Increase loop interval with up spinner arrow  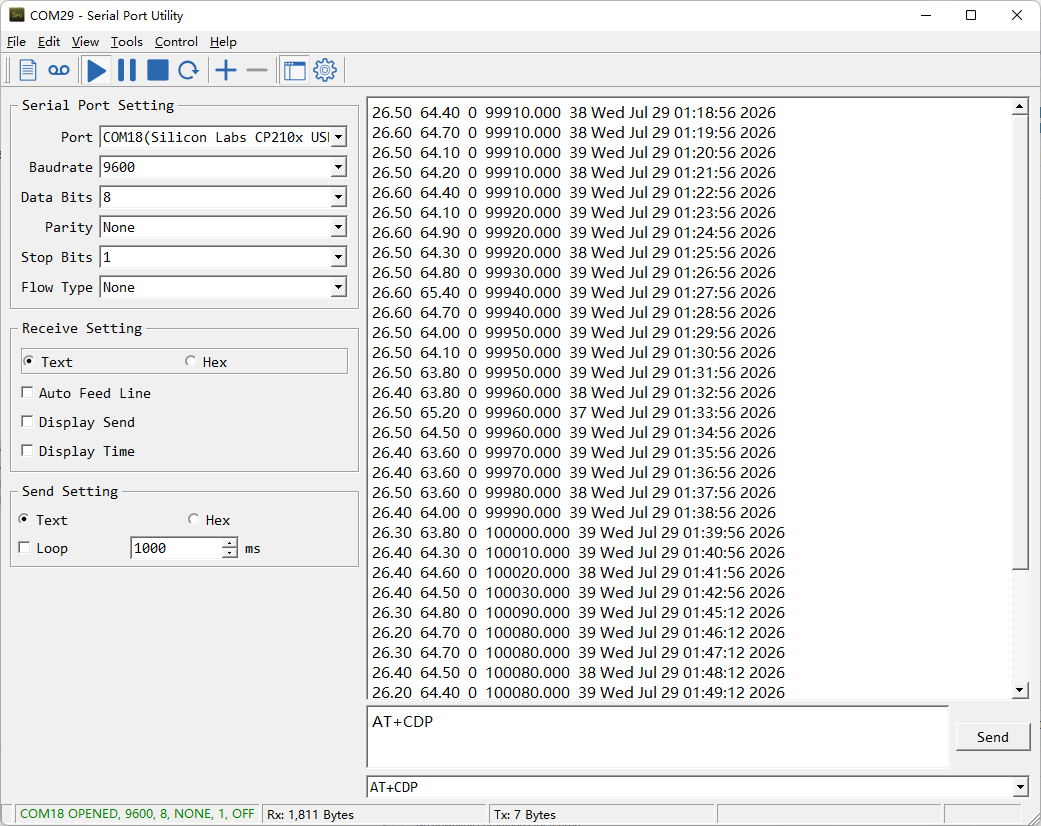point(229,543)
